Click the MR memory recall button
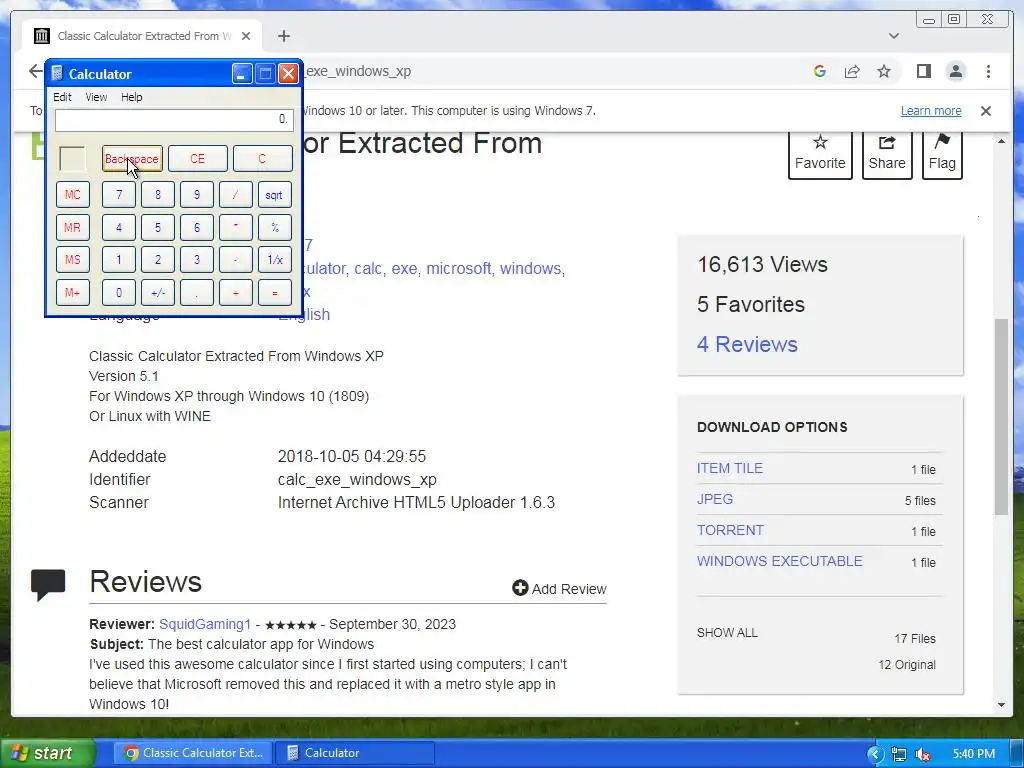The image size is (1024, 768). point(72,227)
